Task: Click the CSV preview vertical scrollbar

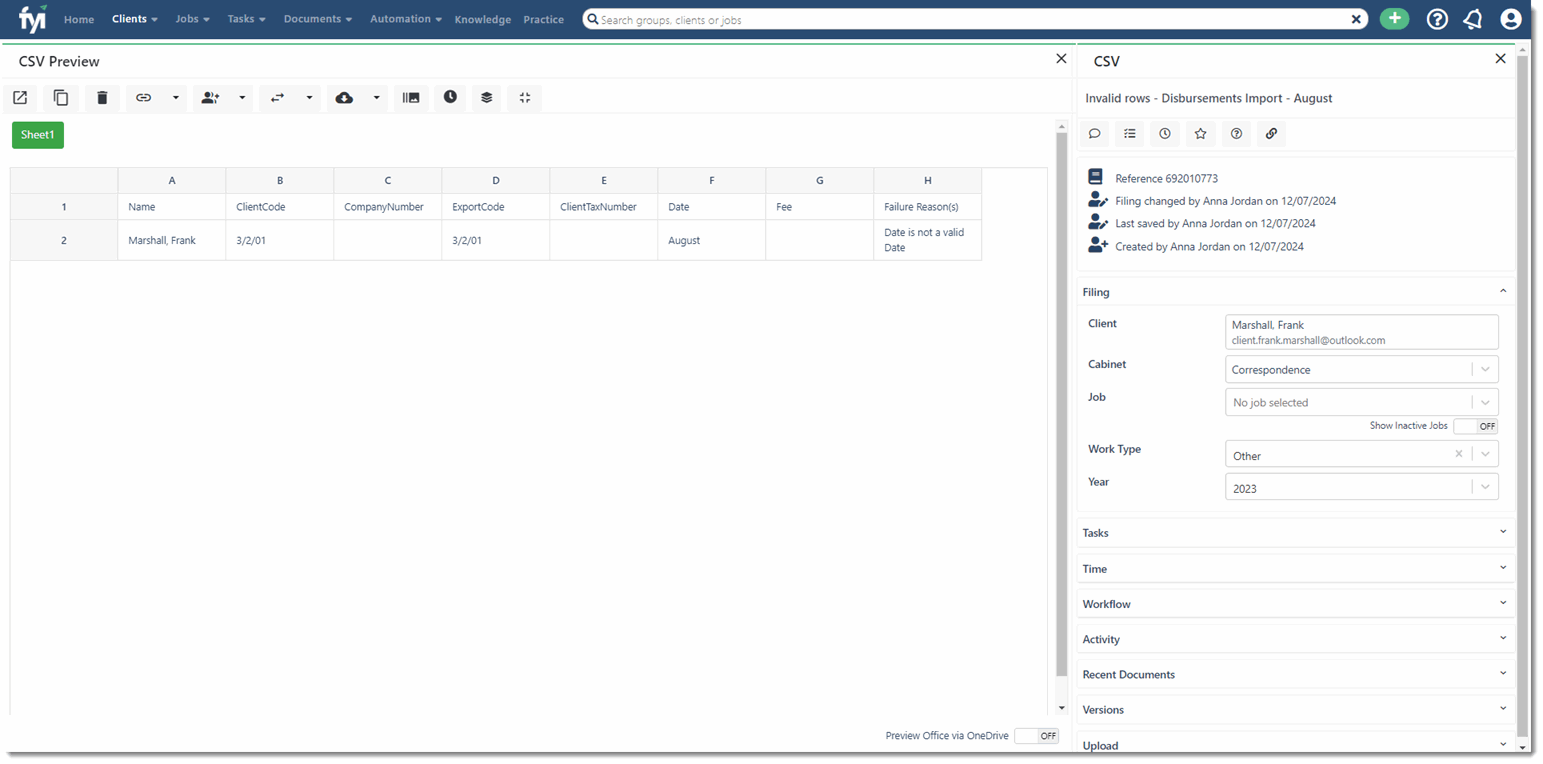Action: pos(1061,404)
